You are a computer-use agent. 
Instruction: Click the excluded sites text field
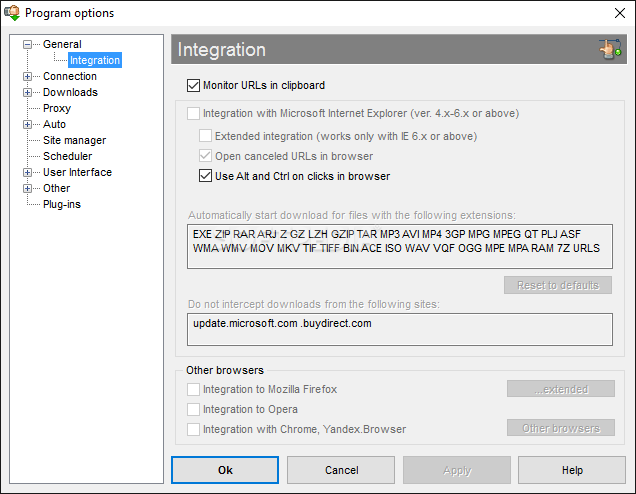click(400, 329)
